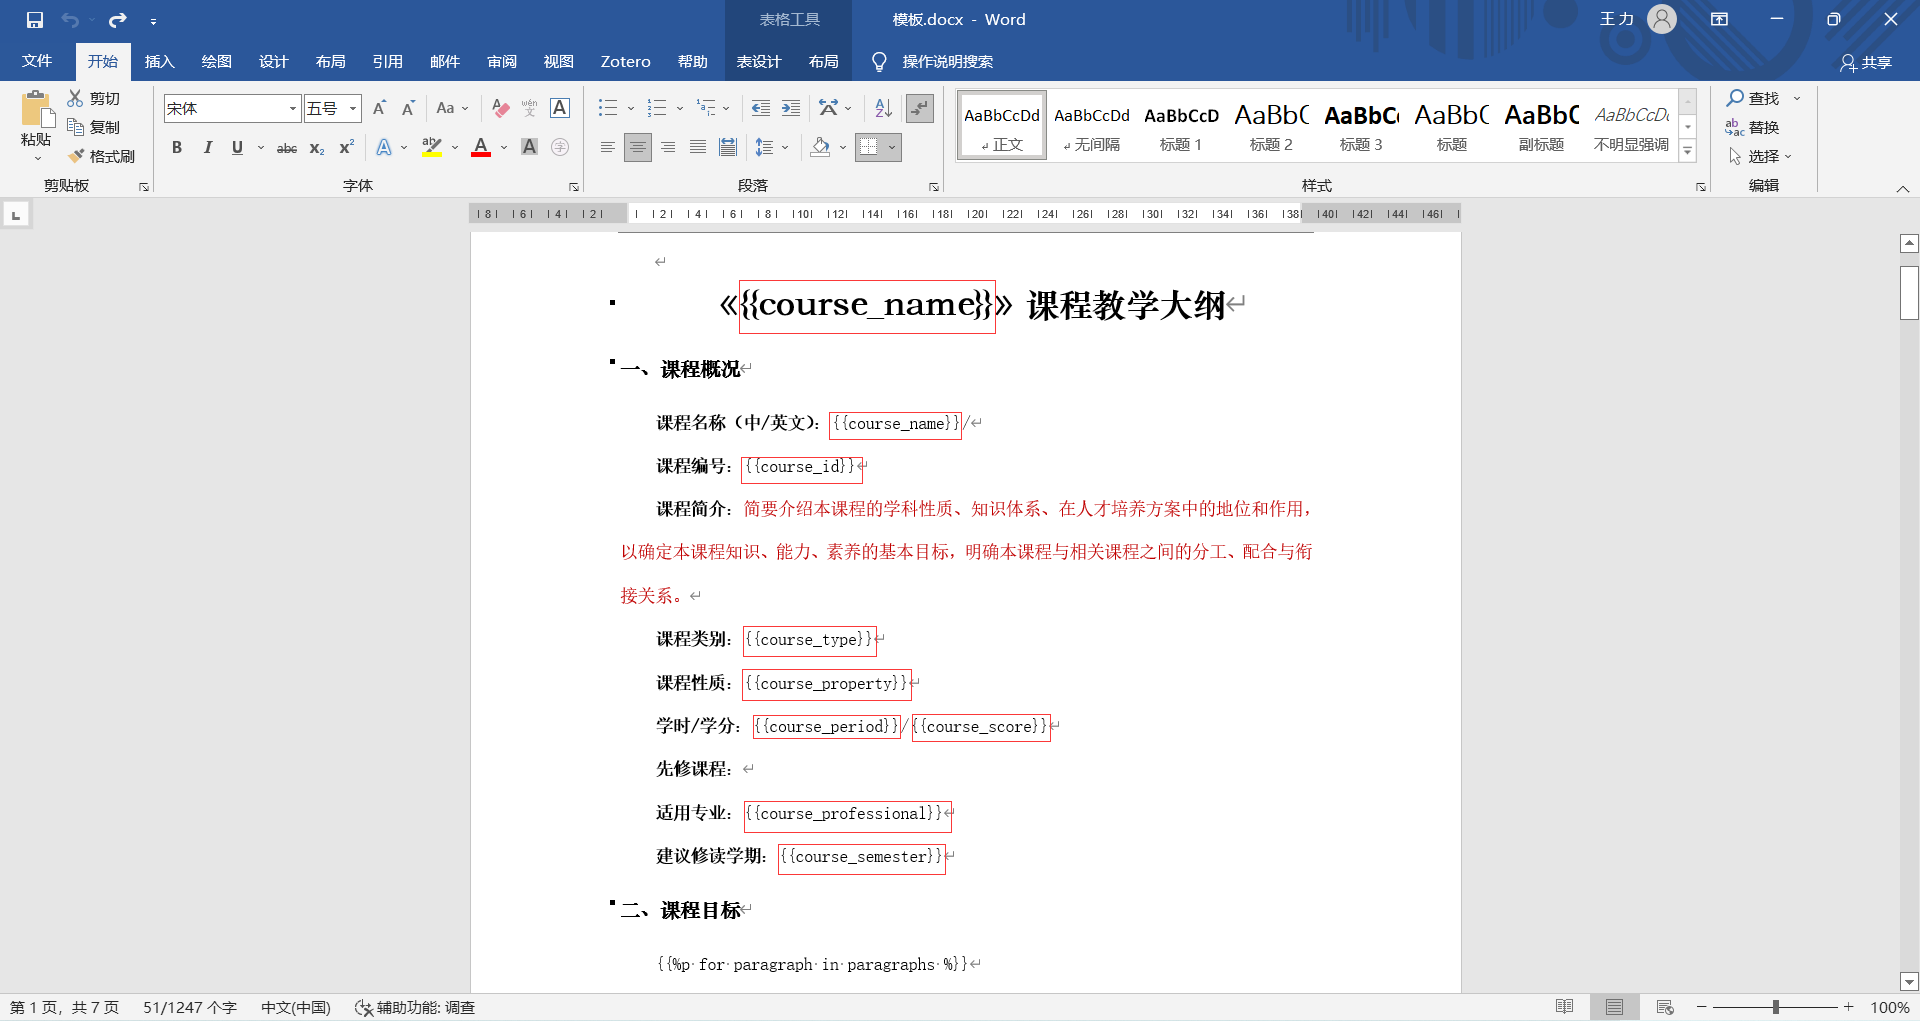Switch to read mode in status bar

click(x=1565, y=1007)
